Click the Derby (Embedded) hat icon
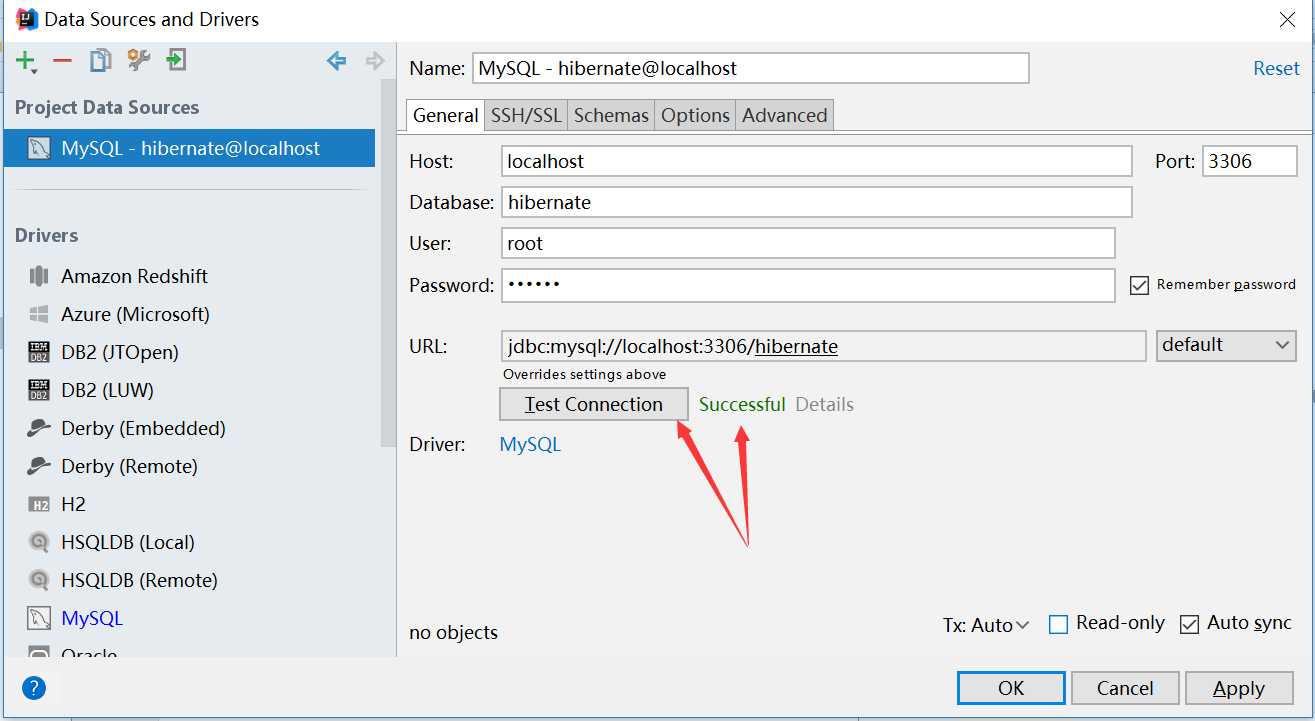1315x721 pixels. click(39, 428)
